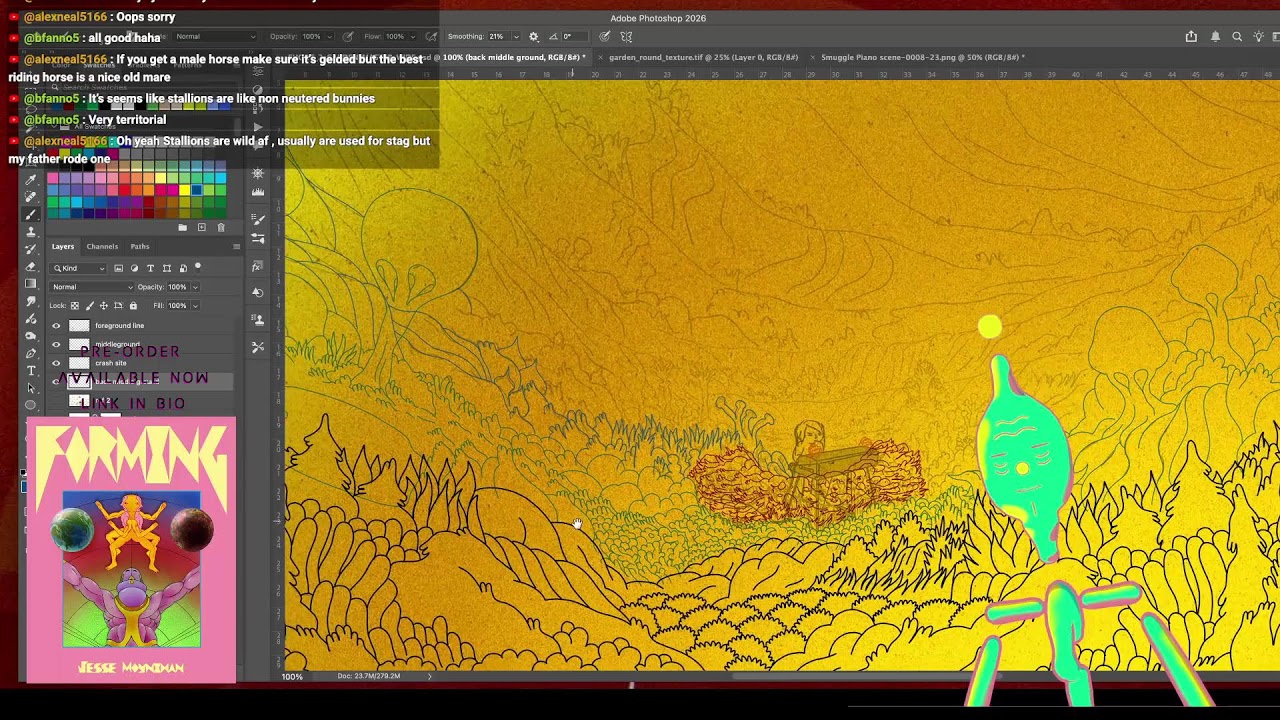Screen dimensions: 1280x720
Task: Select the History Brush tool
Action: click(31, 249)
